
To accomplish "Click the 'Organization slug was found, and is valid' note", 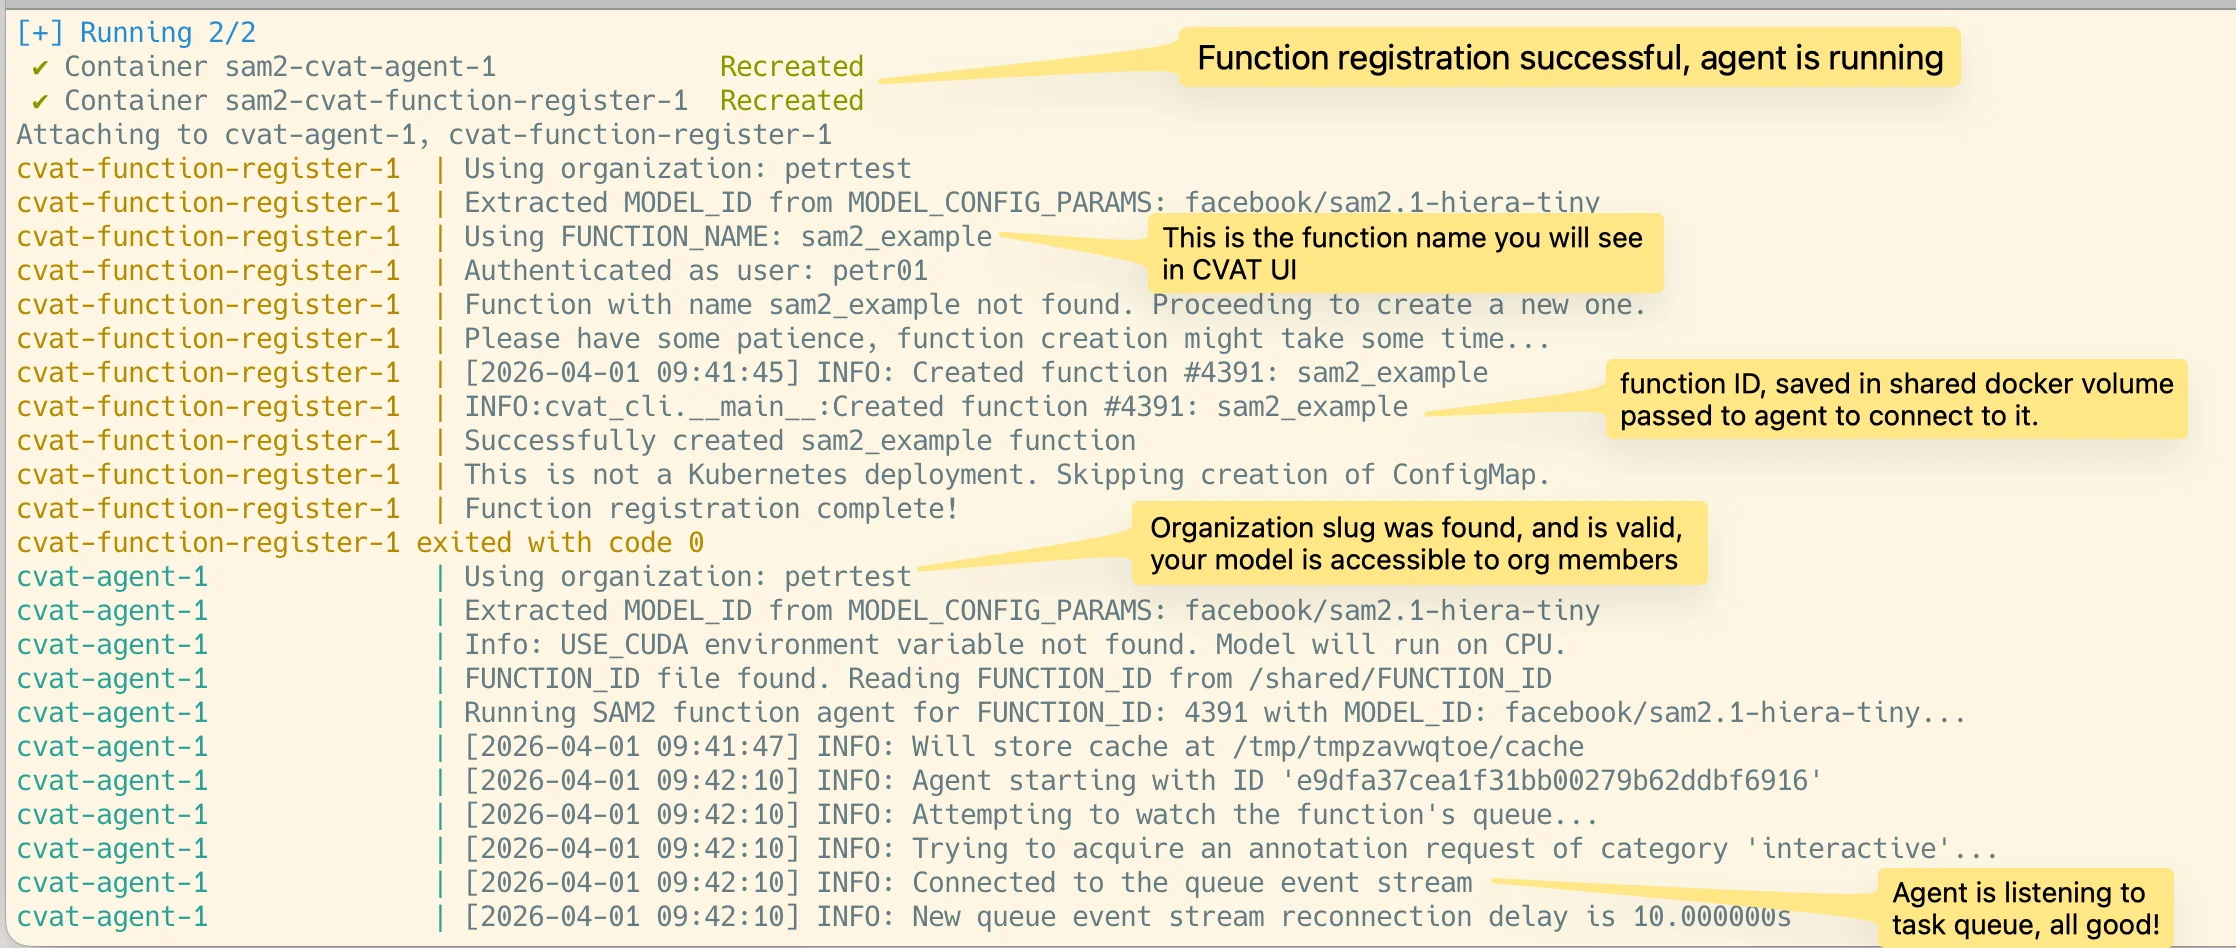I will [1419, 543].
